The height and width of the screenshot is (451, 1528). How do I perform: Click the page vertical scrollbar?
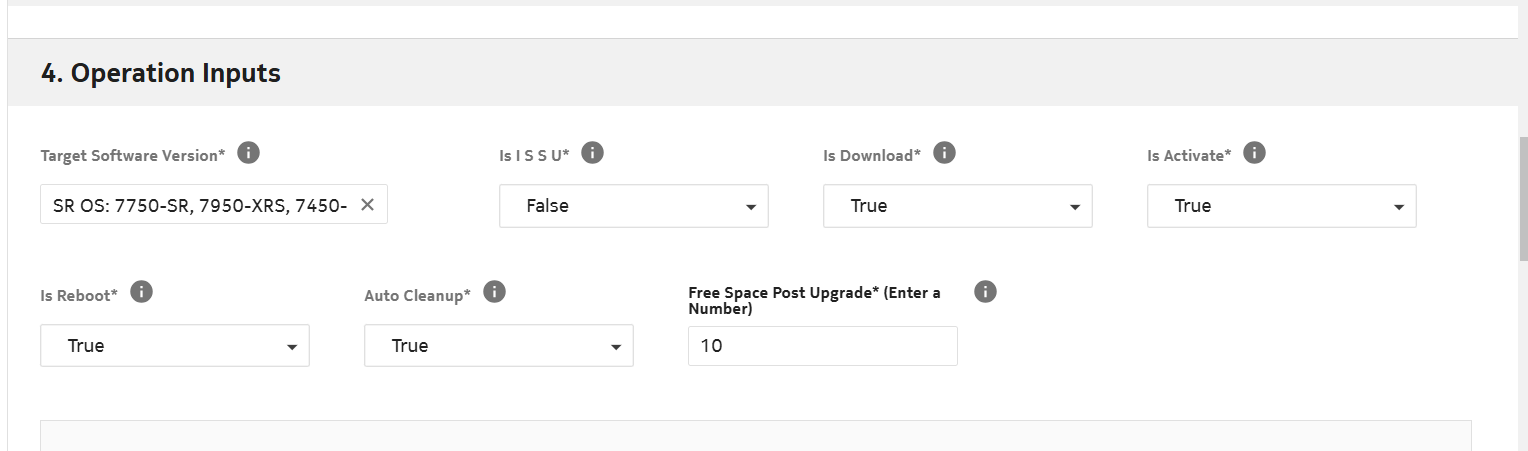click(1522, 200)
